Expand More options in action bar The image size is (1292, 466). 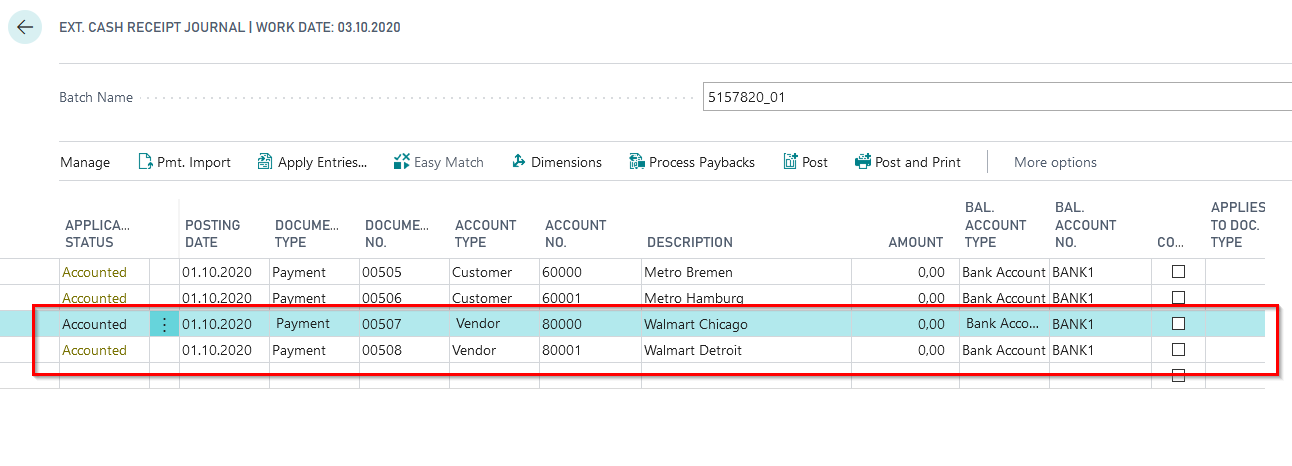1055,162
